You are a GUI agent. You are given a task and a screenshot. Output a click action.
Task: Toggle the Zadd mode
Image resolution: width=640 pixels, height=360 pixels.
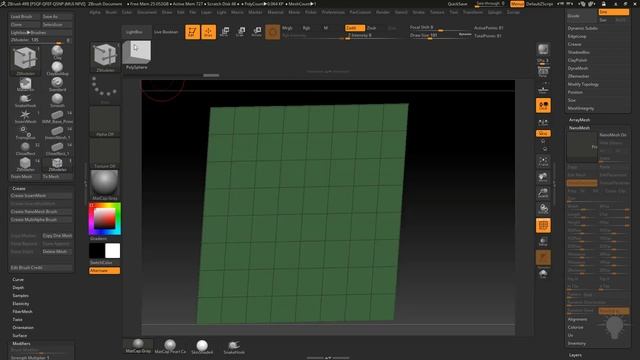(355, 28)
